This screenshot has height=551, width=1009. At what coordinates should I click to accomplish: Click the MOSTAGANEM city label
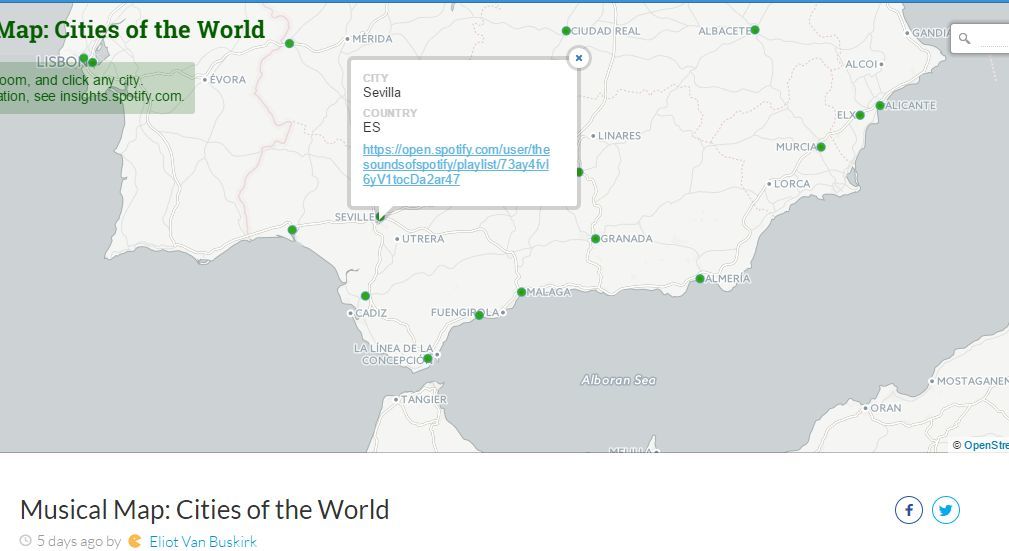(x=972, y=381)
